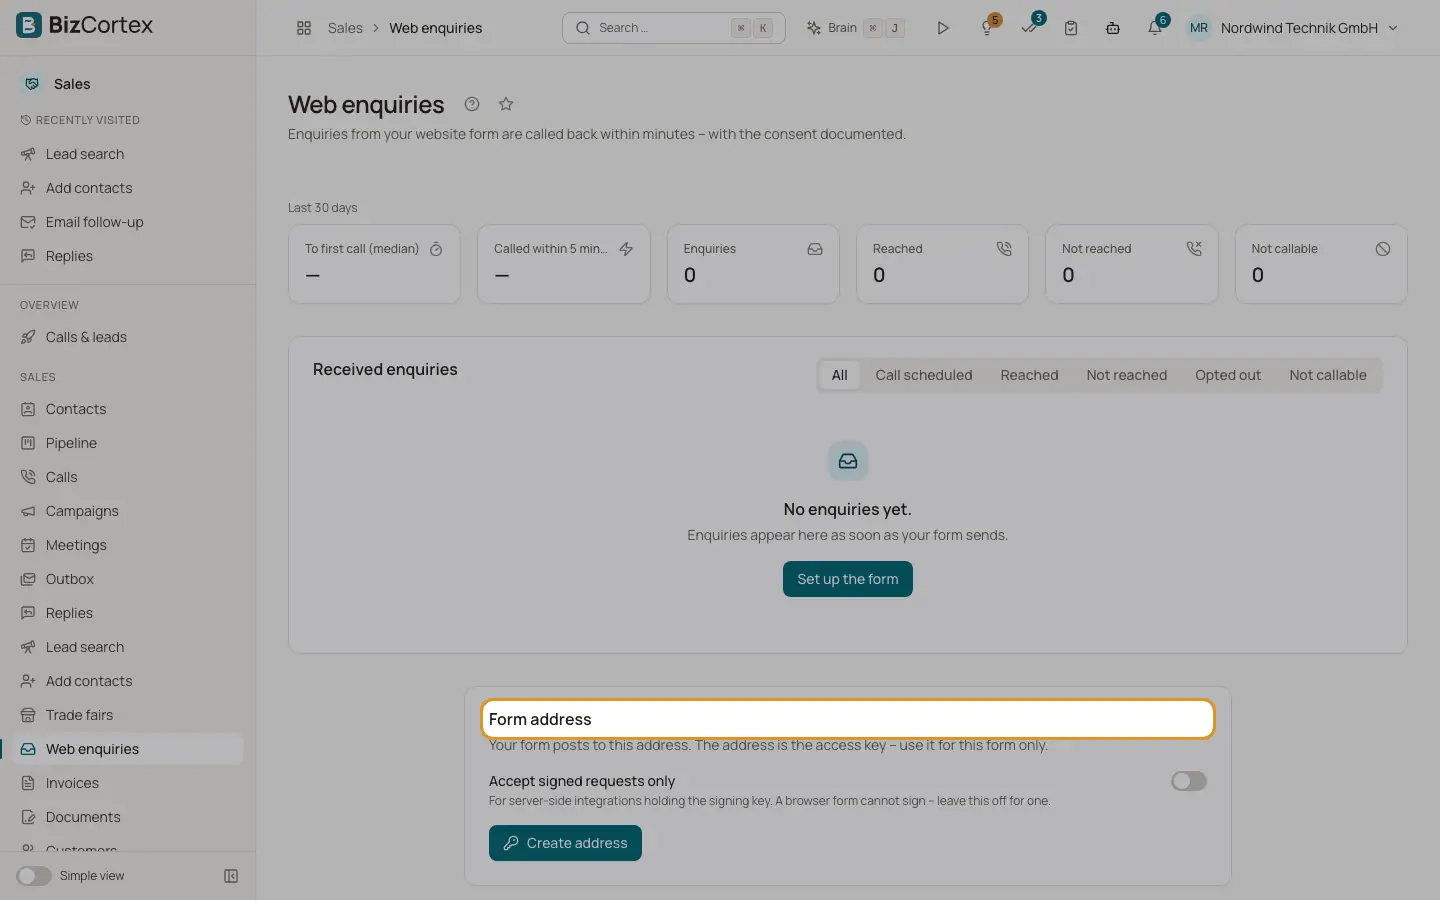Screen dimensions: 1440x900
Task: Click the clipboard icon in the top bar
Action: 1071,28
